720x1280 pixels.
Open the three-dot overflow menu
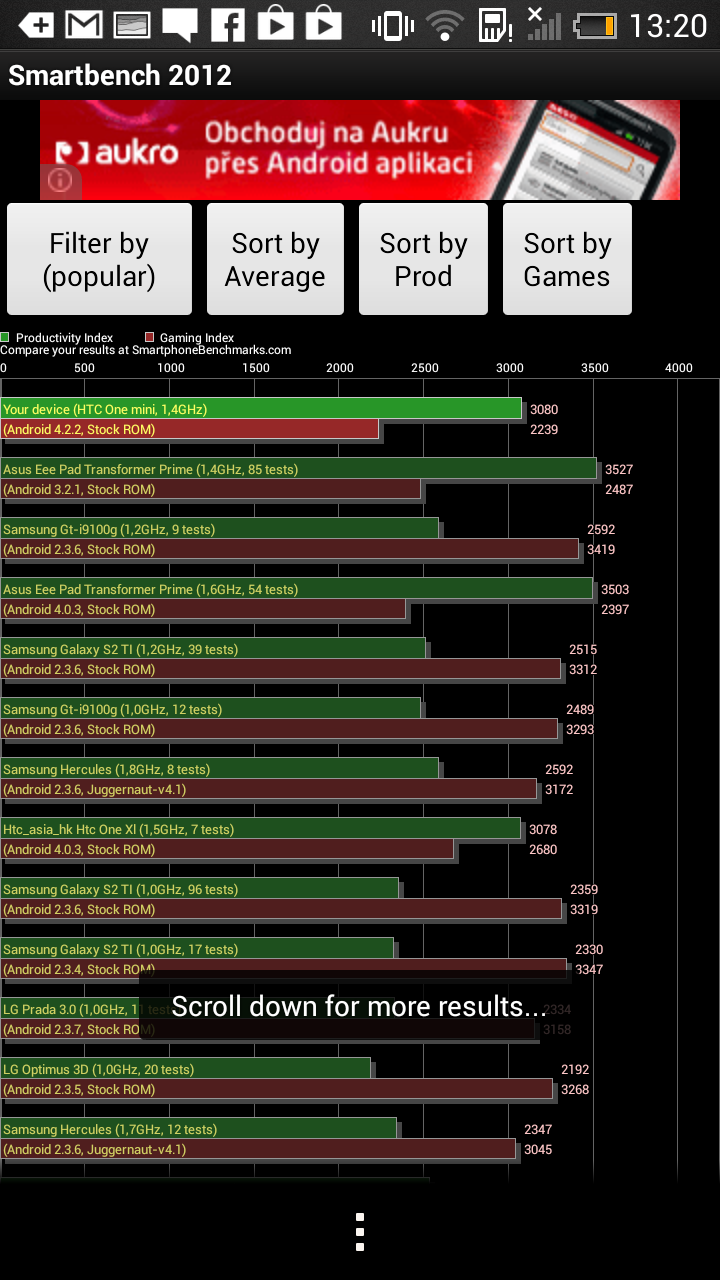pyautogui.click(x=360, y=1232)
